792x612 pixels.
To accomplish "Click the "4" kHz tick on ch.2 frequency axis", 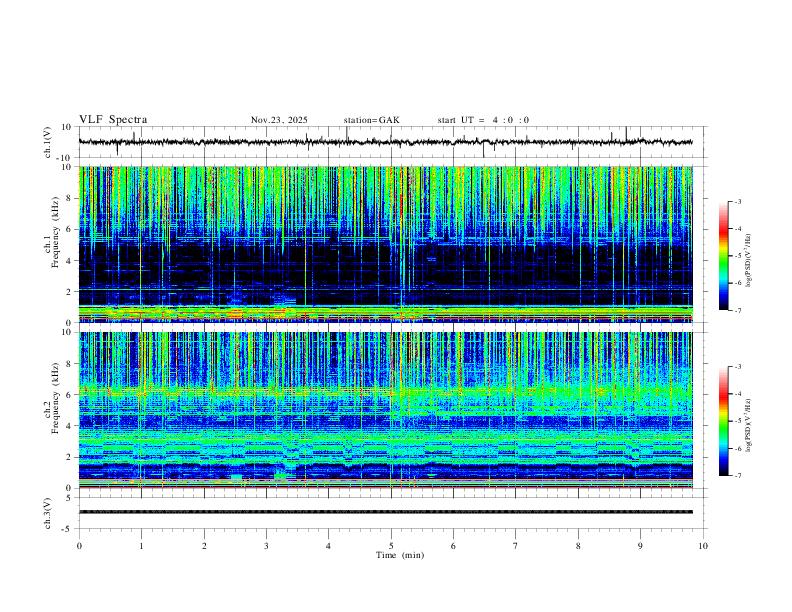I will 69,426.
